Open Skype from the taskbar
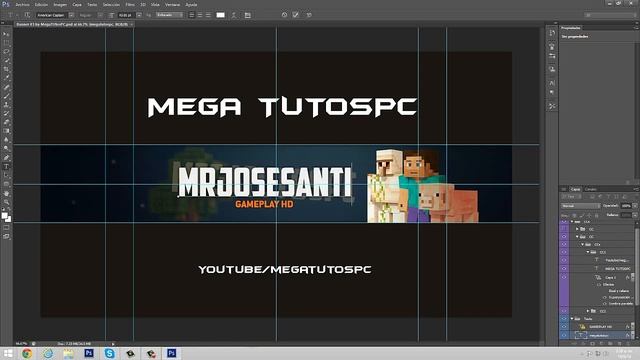Image resolution: width=640 pixels, height=360 pixels. click(x=109, y=353)
